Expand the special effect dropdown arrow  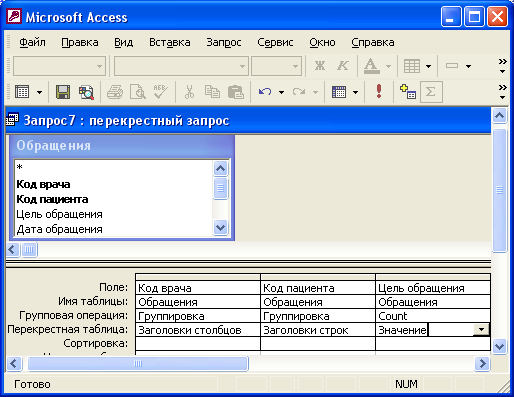(468, 66)
